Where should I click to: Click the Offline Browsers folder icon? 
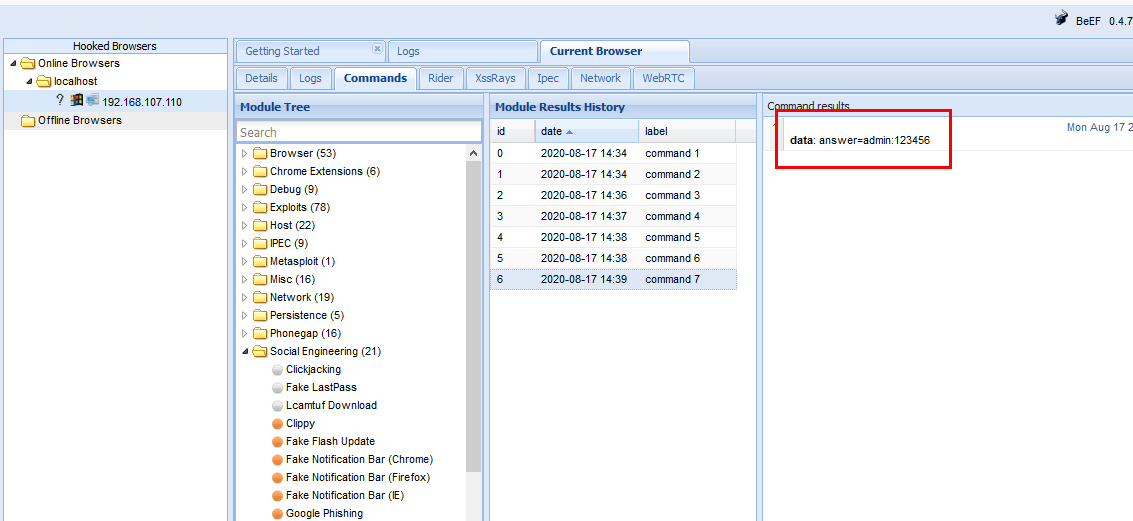[28, 121]
